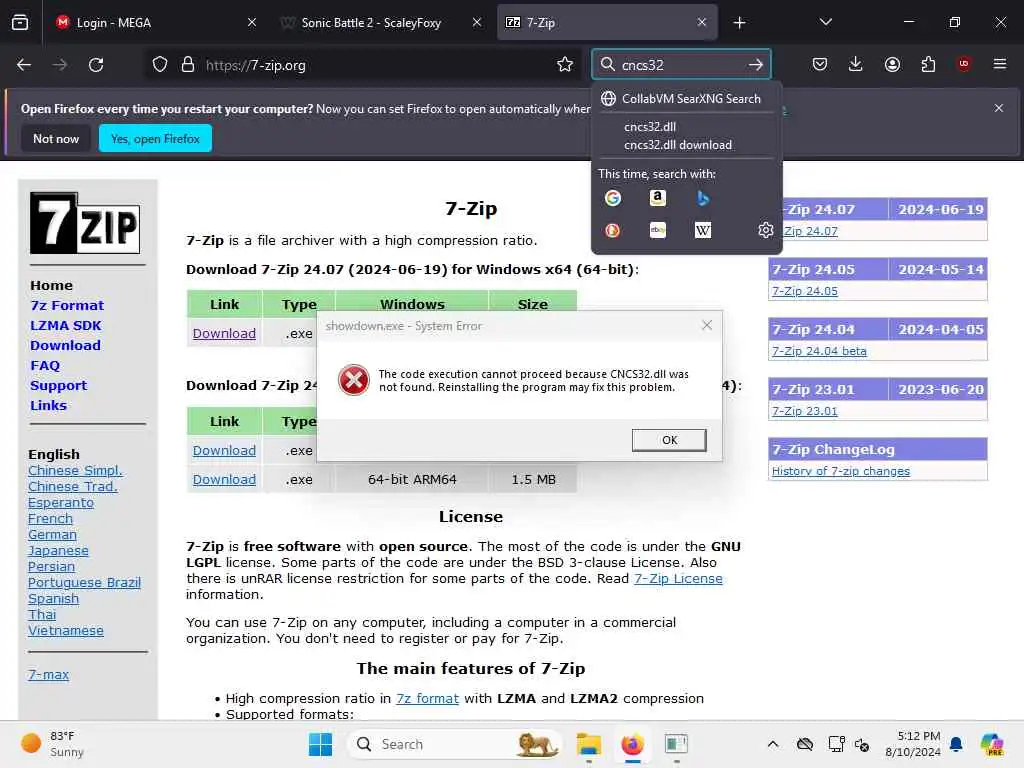This screenshot has height=768, width=1024.
Task: Open File Explorer from the taskbar
Action: tap(588, 744)
